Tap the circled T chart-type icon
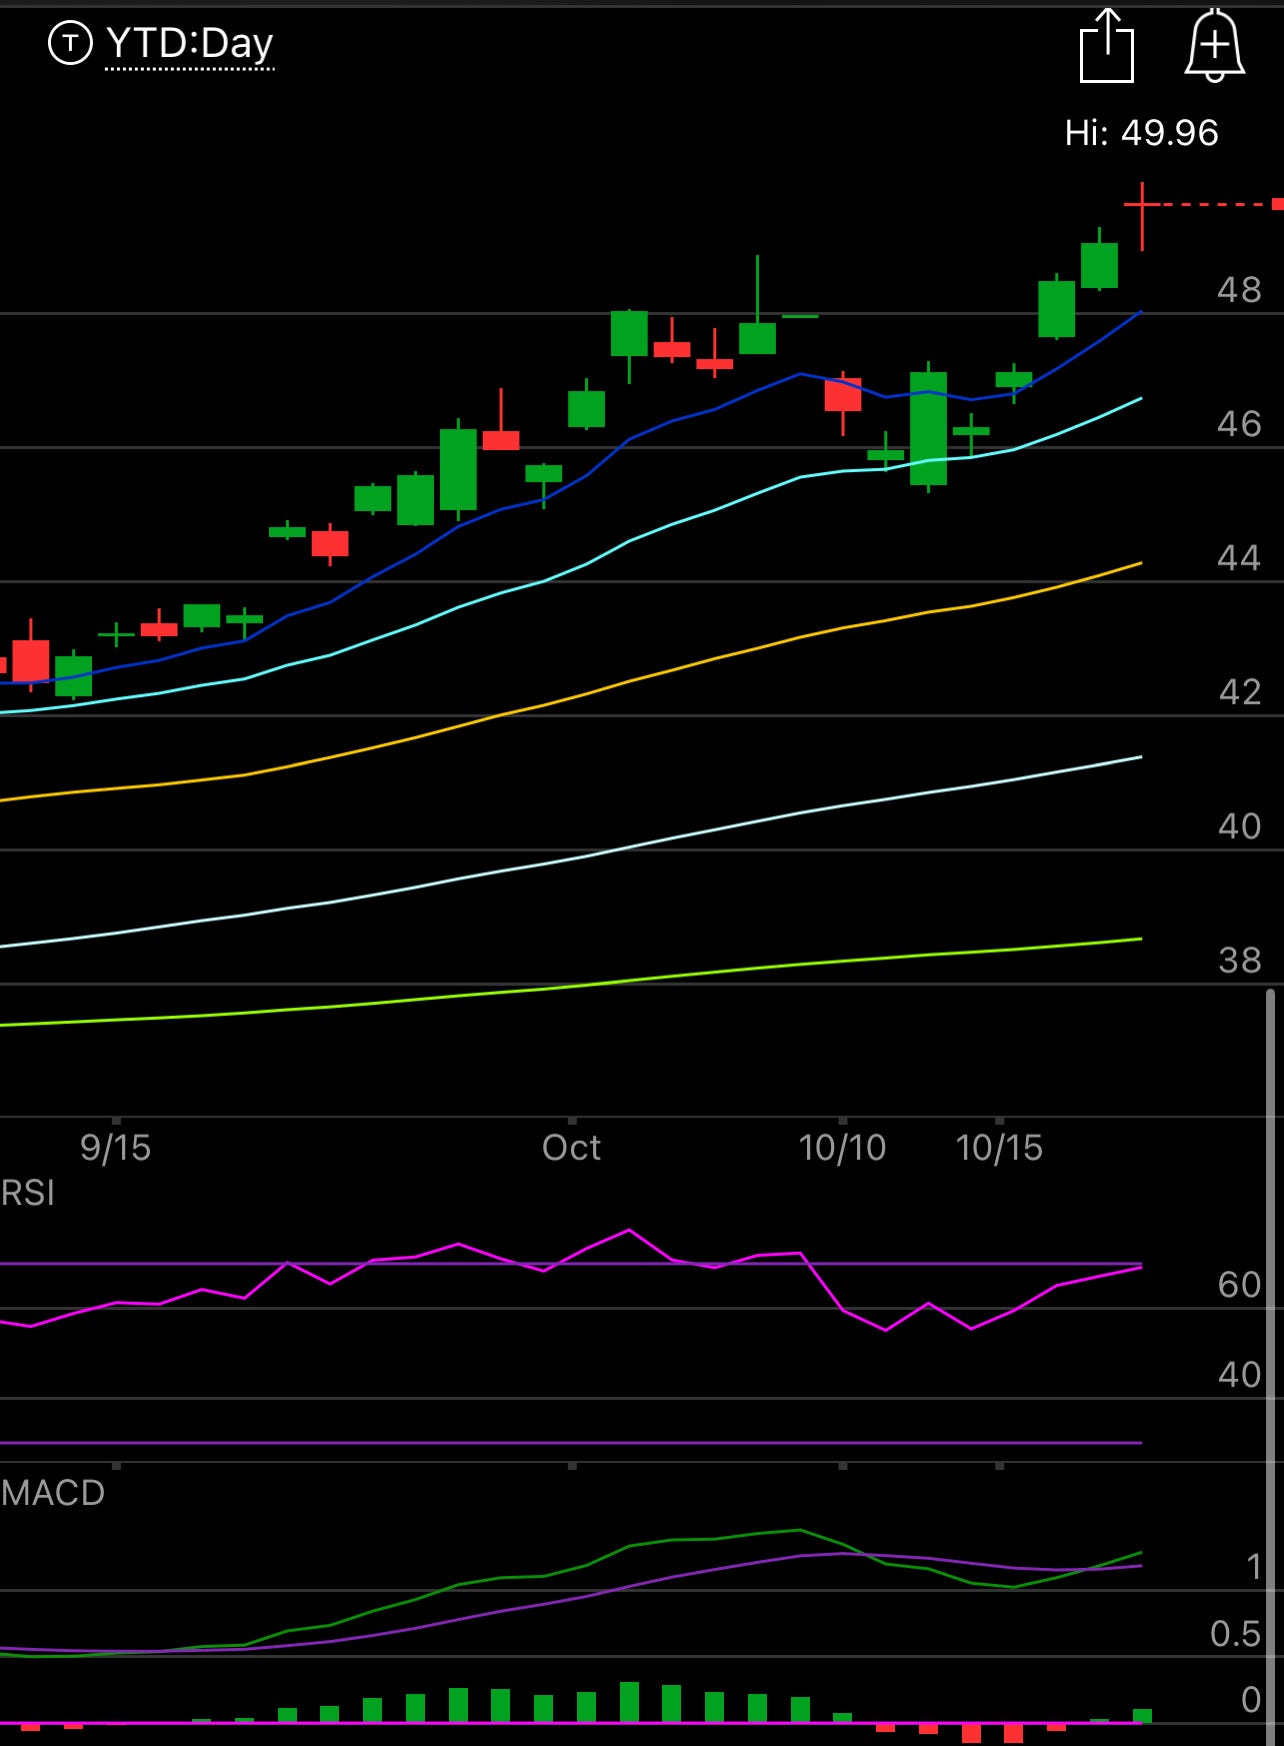The image size is (1284, 1746). 70,43
